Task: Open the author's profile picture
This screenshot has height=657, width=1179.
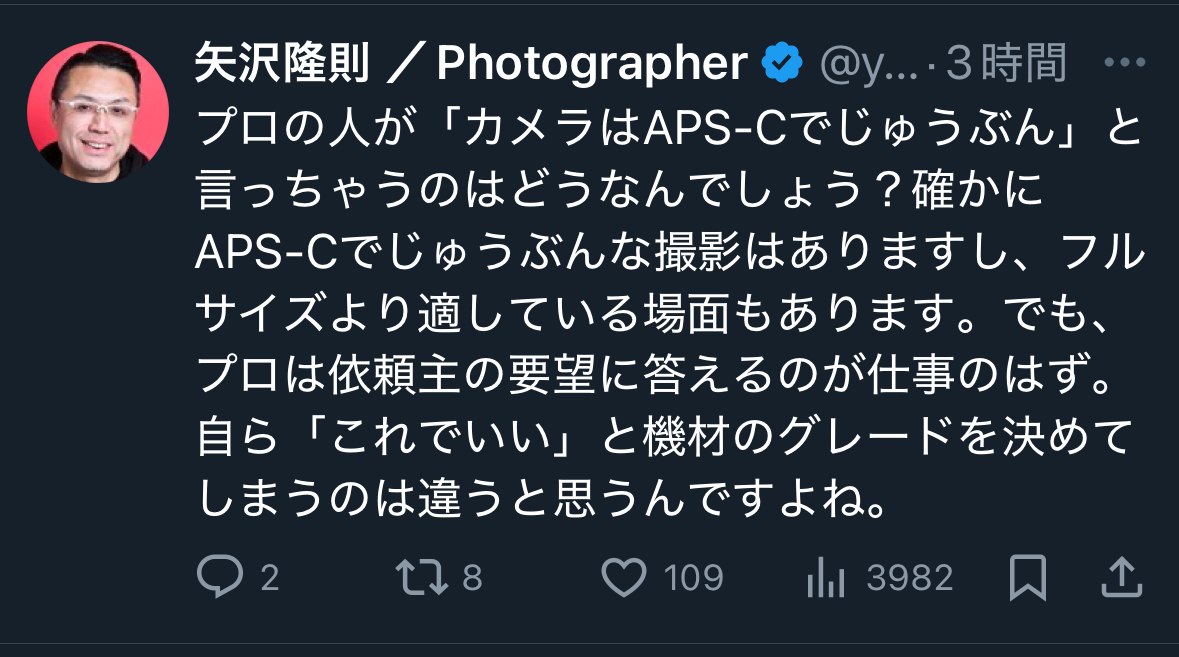Action: click(97, 112)
